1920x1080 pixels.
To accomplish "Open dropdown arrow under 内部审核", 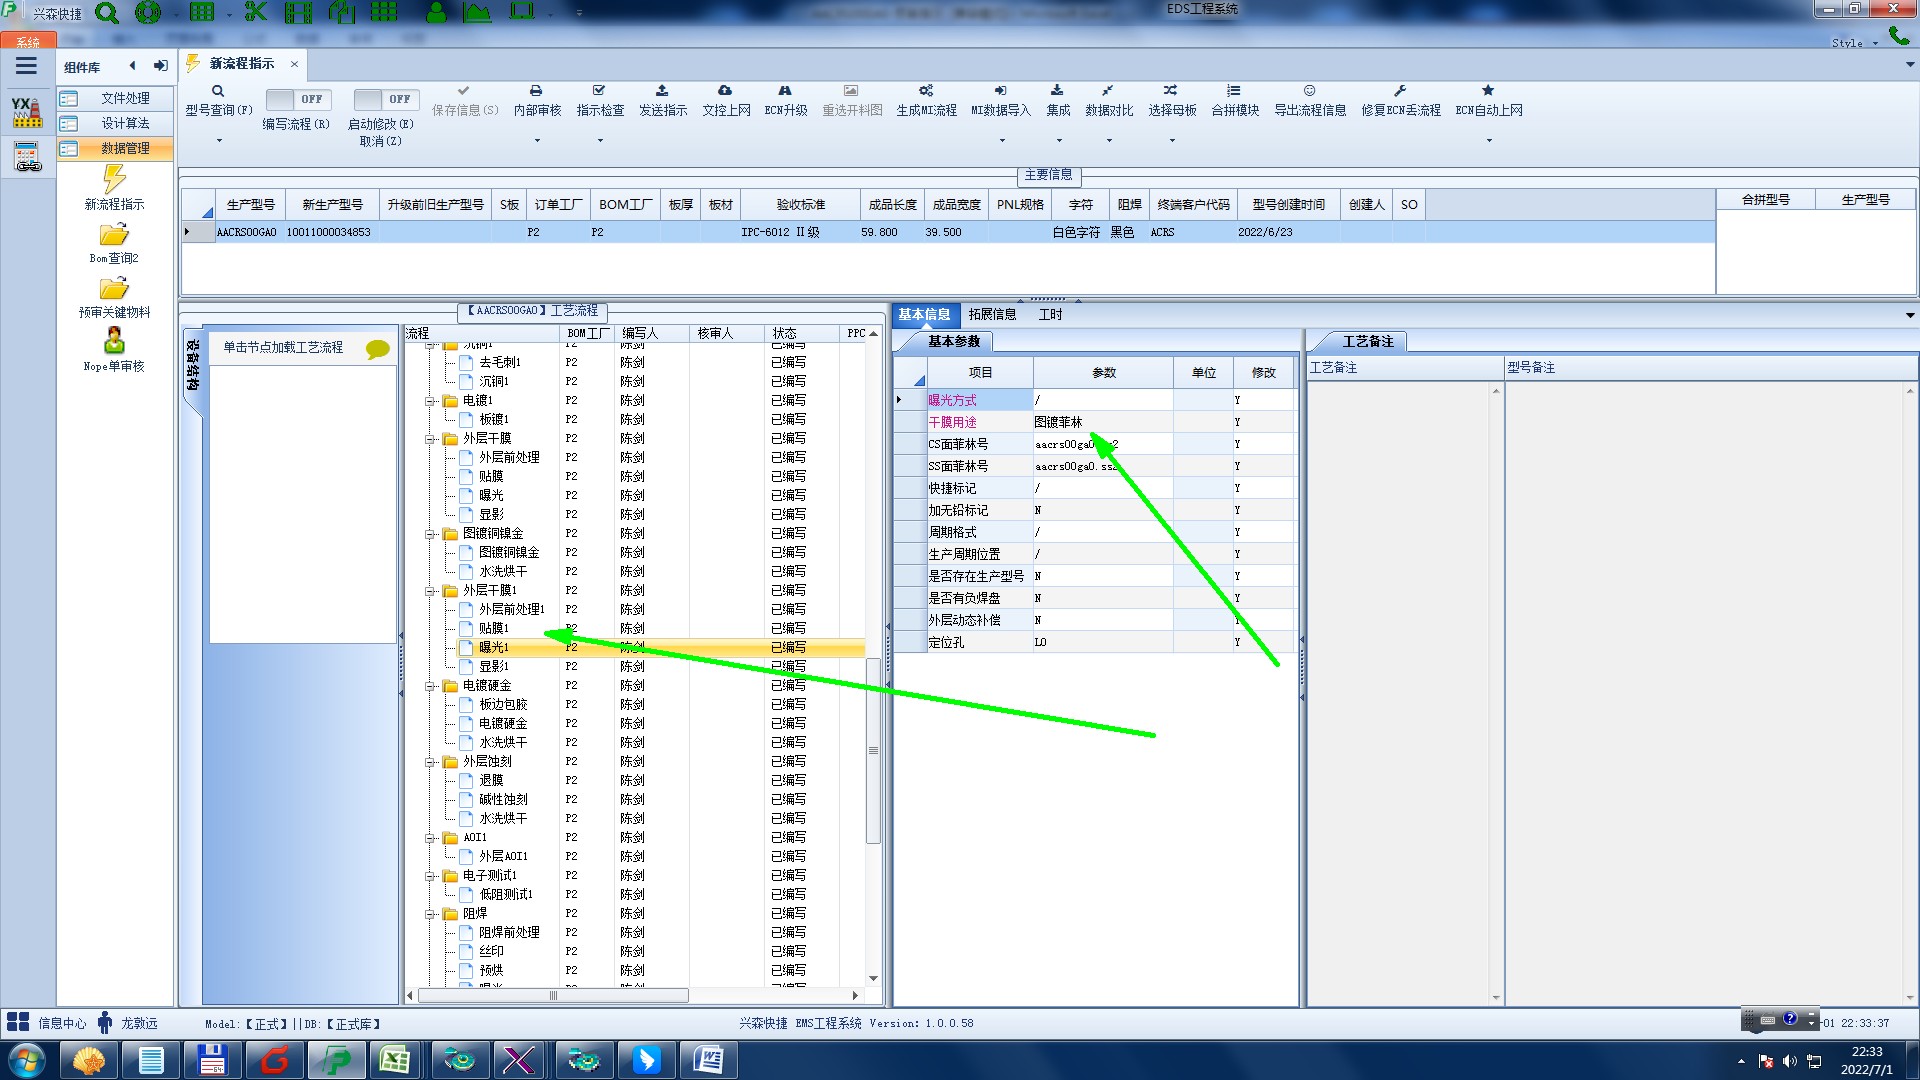I will click(537, 141).
